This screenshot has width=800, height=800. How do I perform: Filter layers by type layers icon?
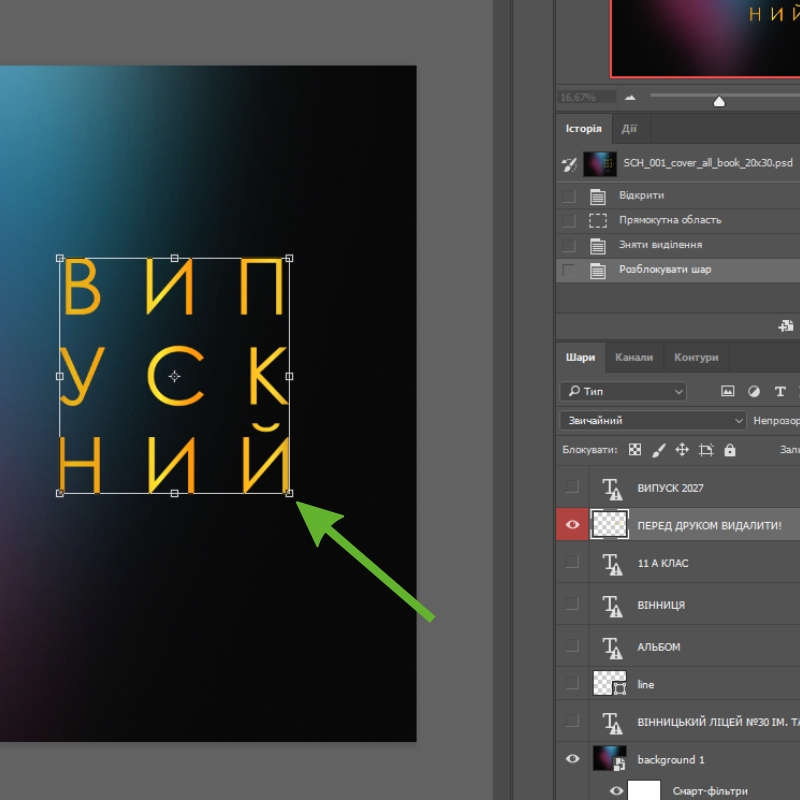[780, 391]
